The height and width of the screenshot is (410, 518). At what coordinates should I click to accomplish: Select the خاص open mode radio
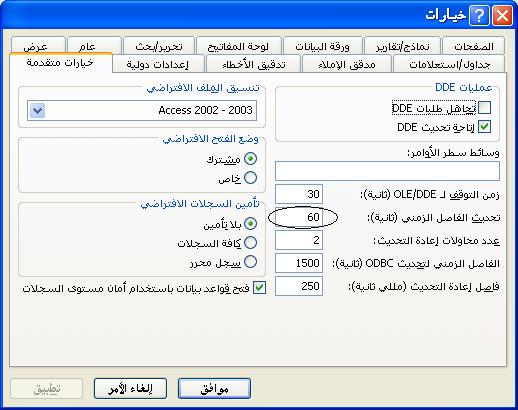click(250, 178)
